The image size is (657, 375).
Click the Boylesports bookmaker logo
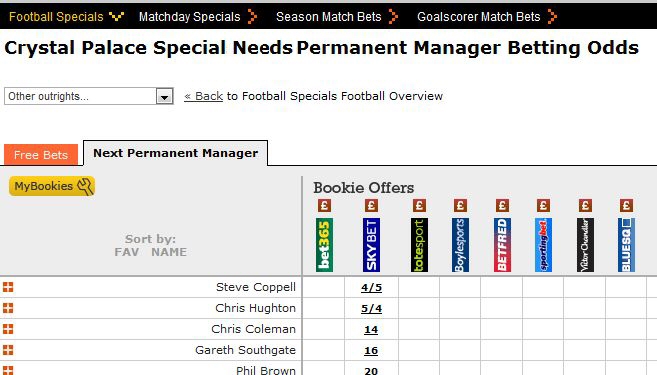pyautogui.click(x=460, y=245)
